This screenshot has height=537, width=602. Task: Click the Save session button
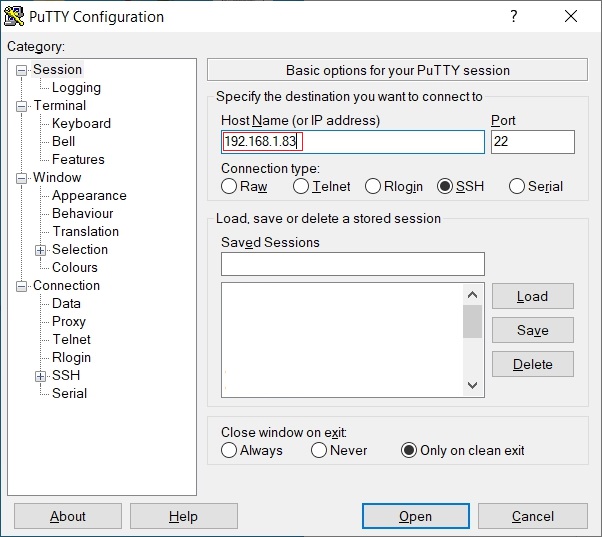click(x=532, y=330)
